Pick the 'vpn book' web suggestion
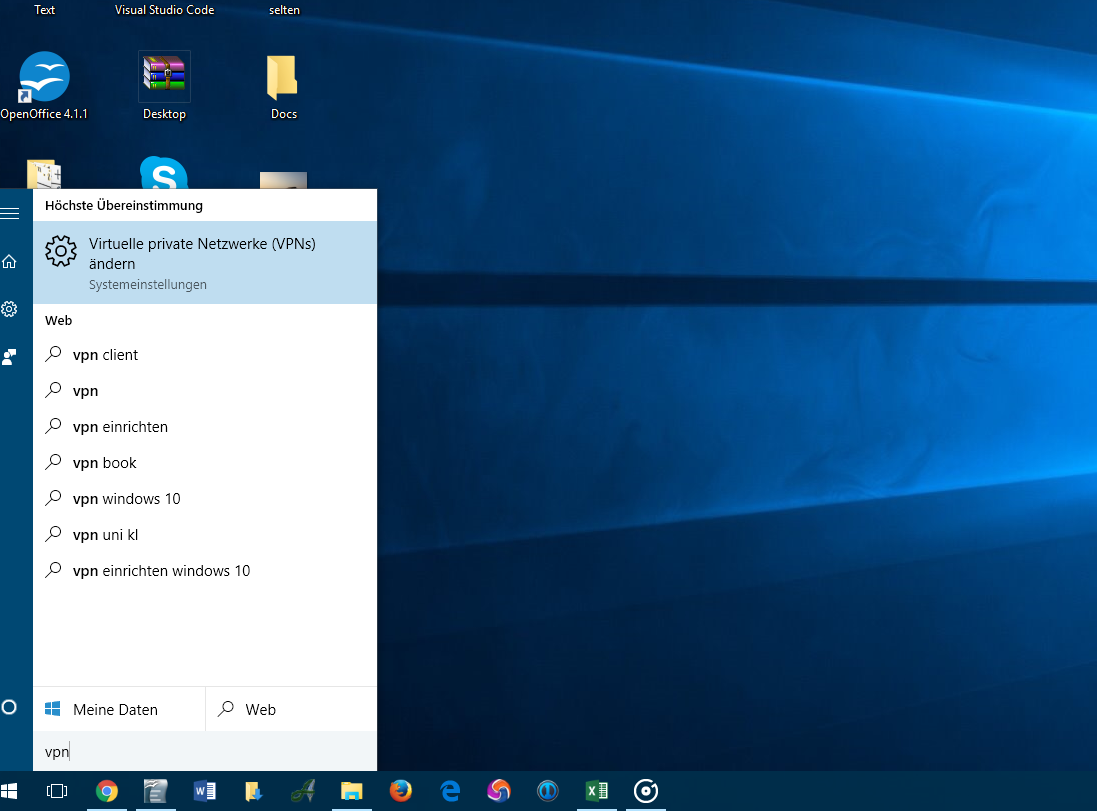Screen dimensions: 1097x811 click(x=205, y=463)
